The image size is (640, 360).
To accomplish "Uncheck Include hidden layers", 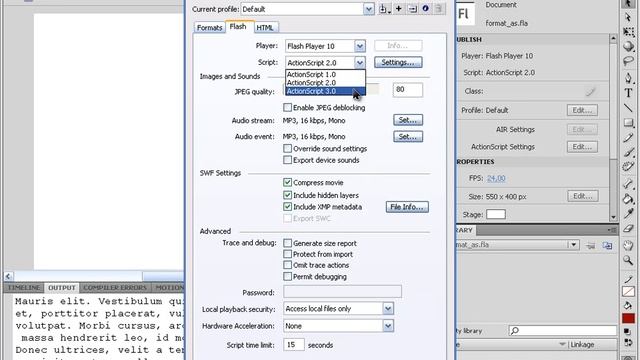I will 287,195.
